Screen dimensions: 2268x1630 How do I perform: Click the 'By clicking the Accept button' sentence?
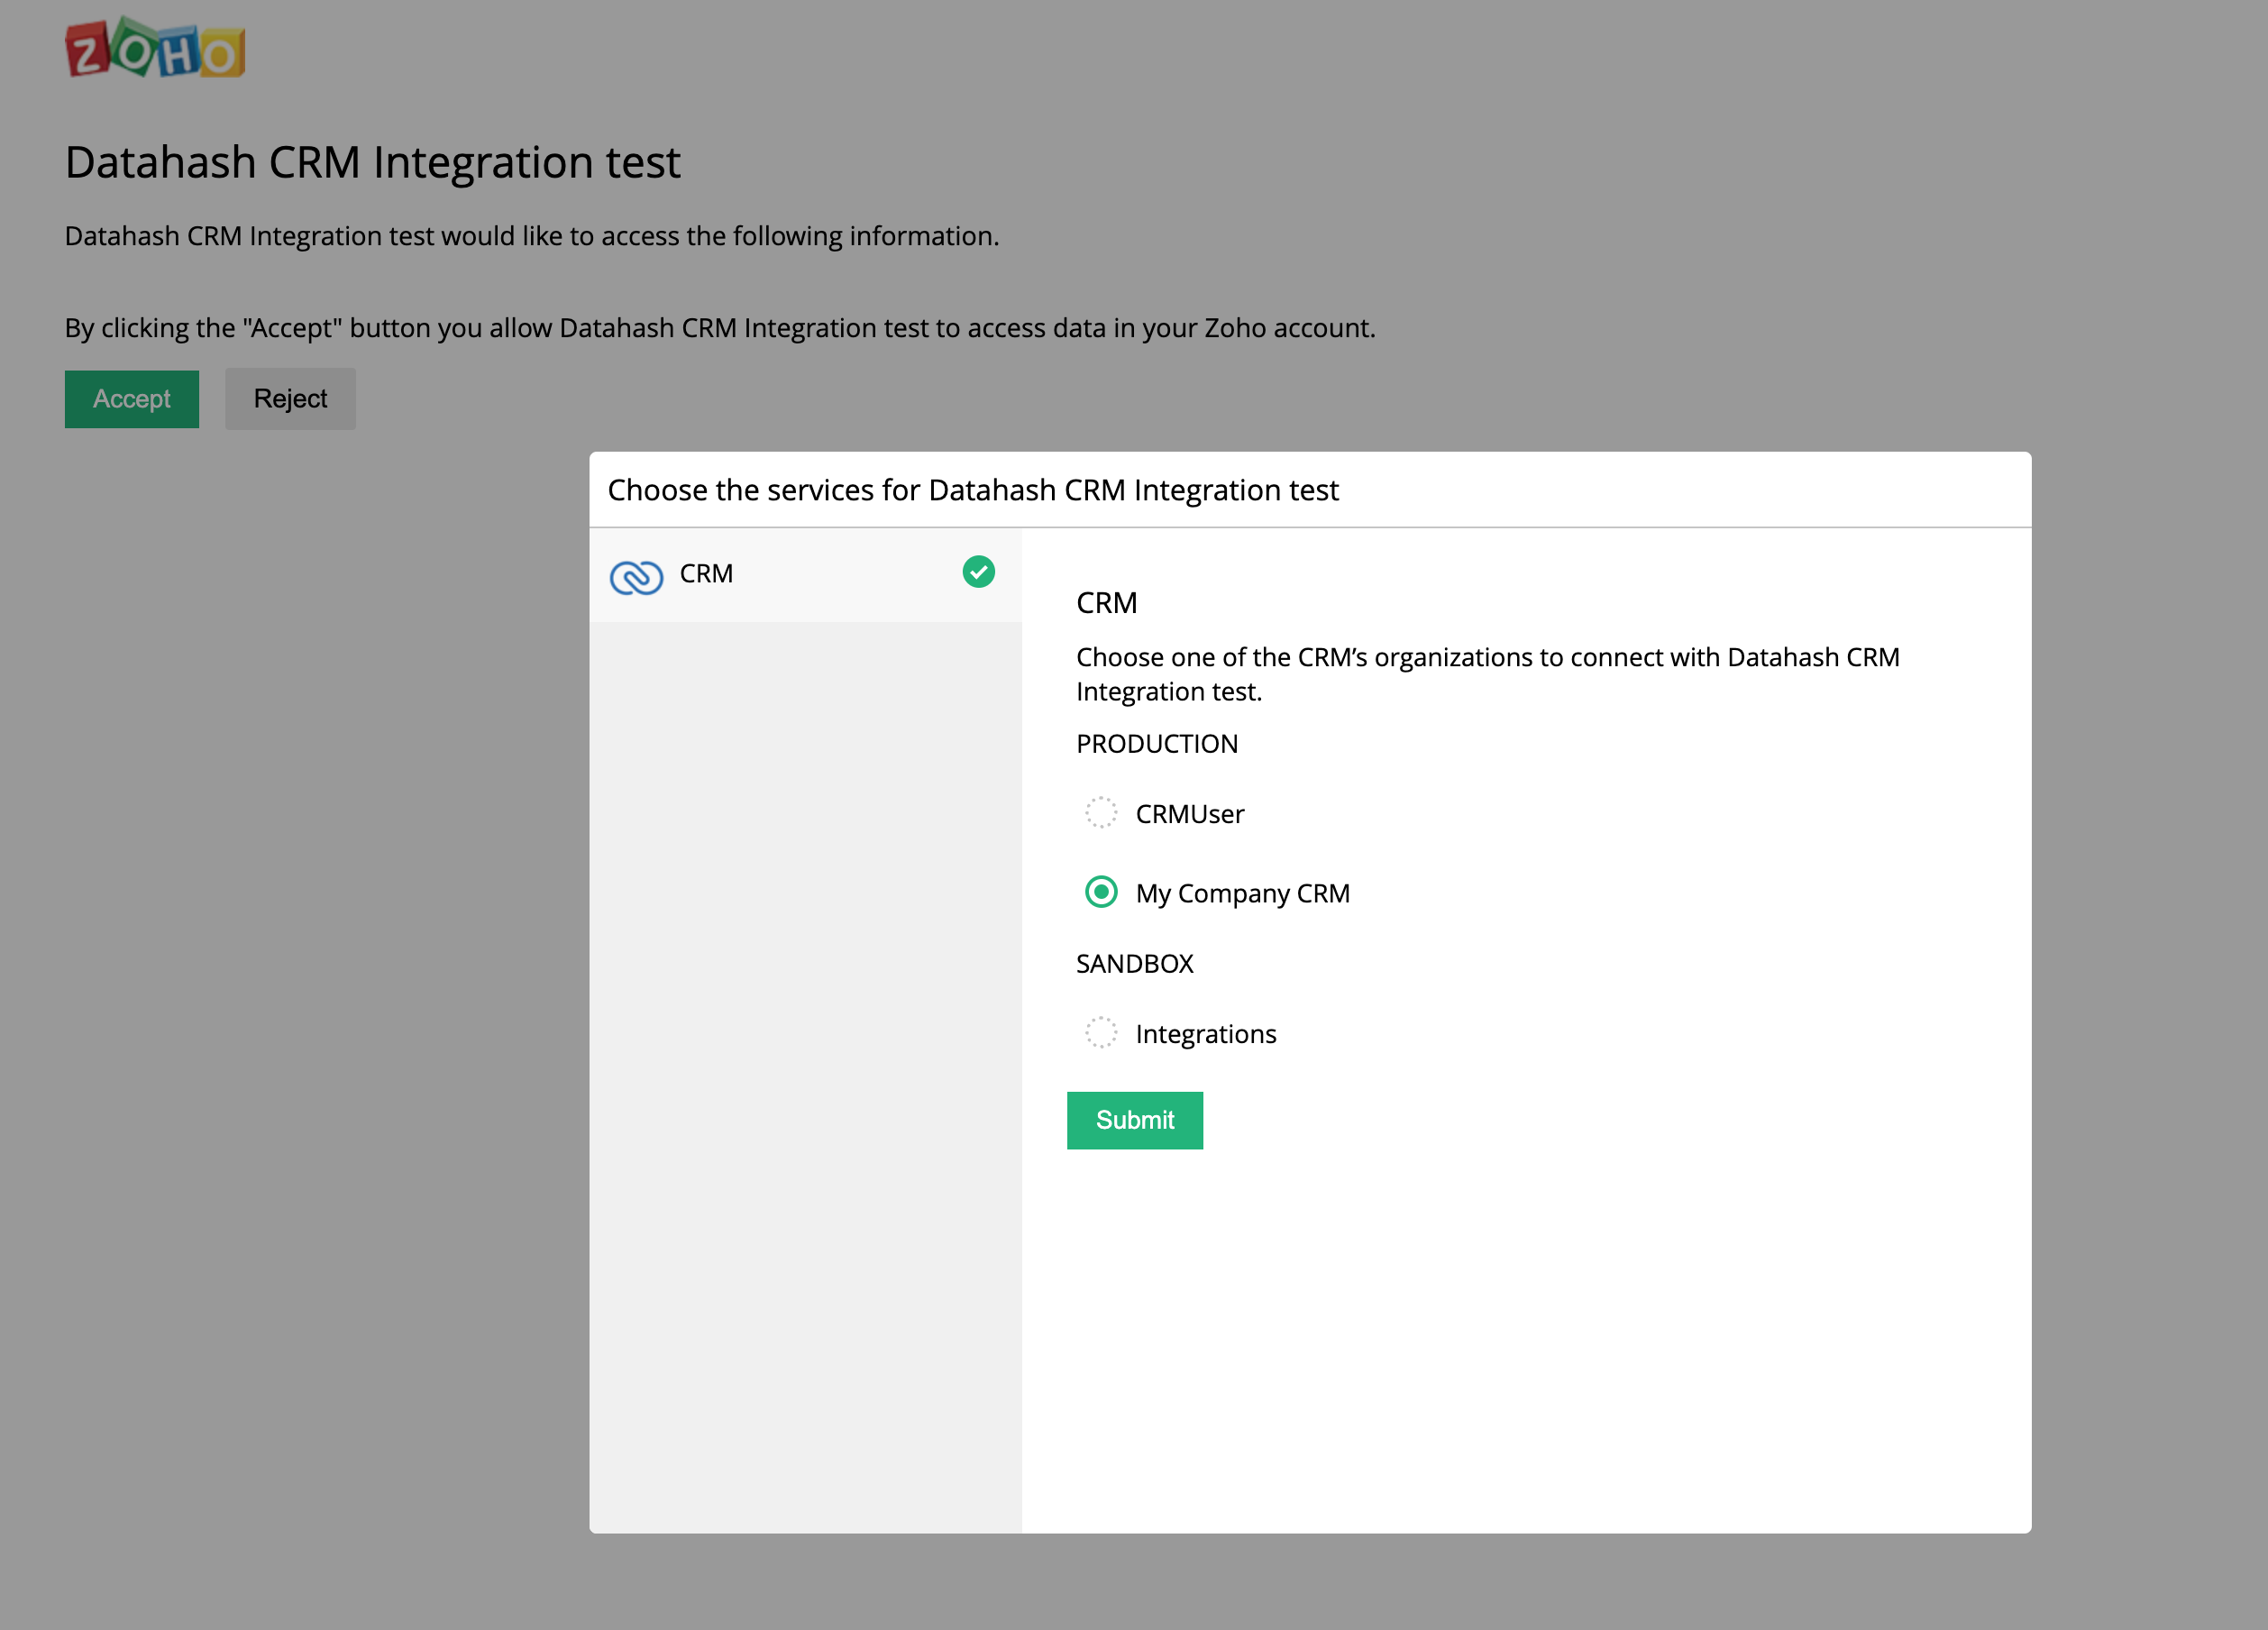click(720, 328)
